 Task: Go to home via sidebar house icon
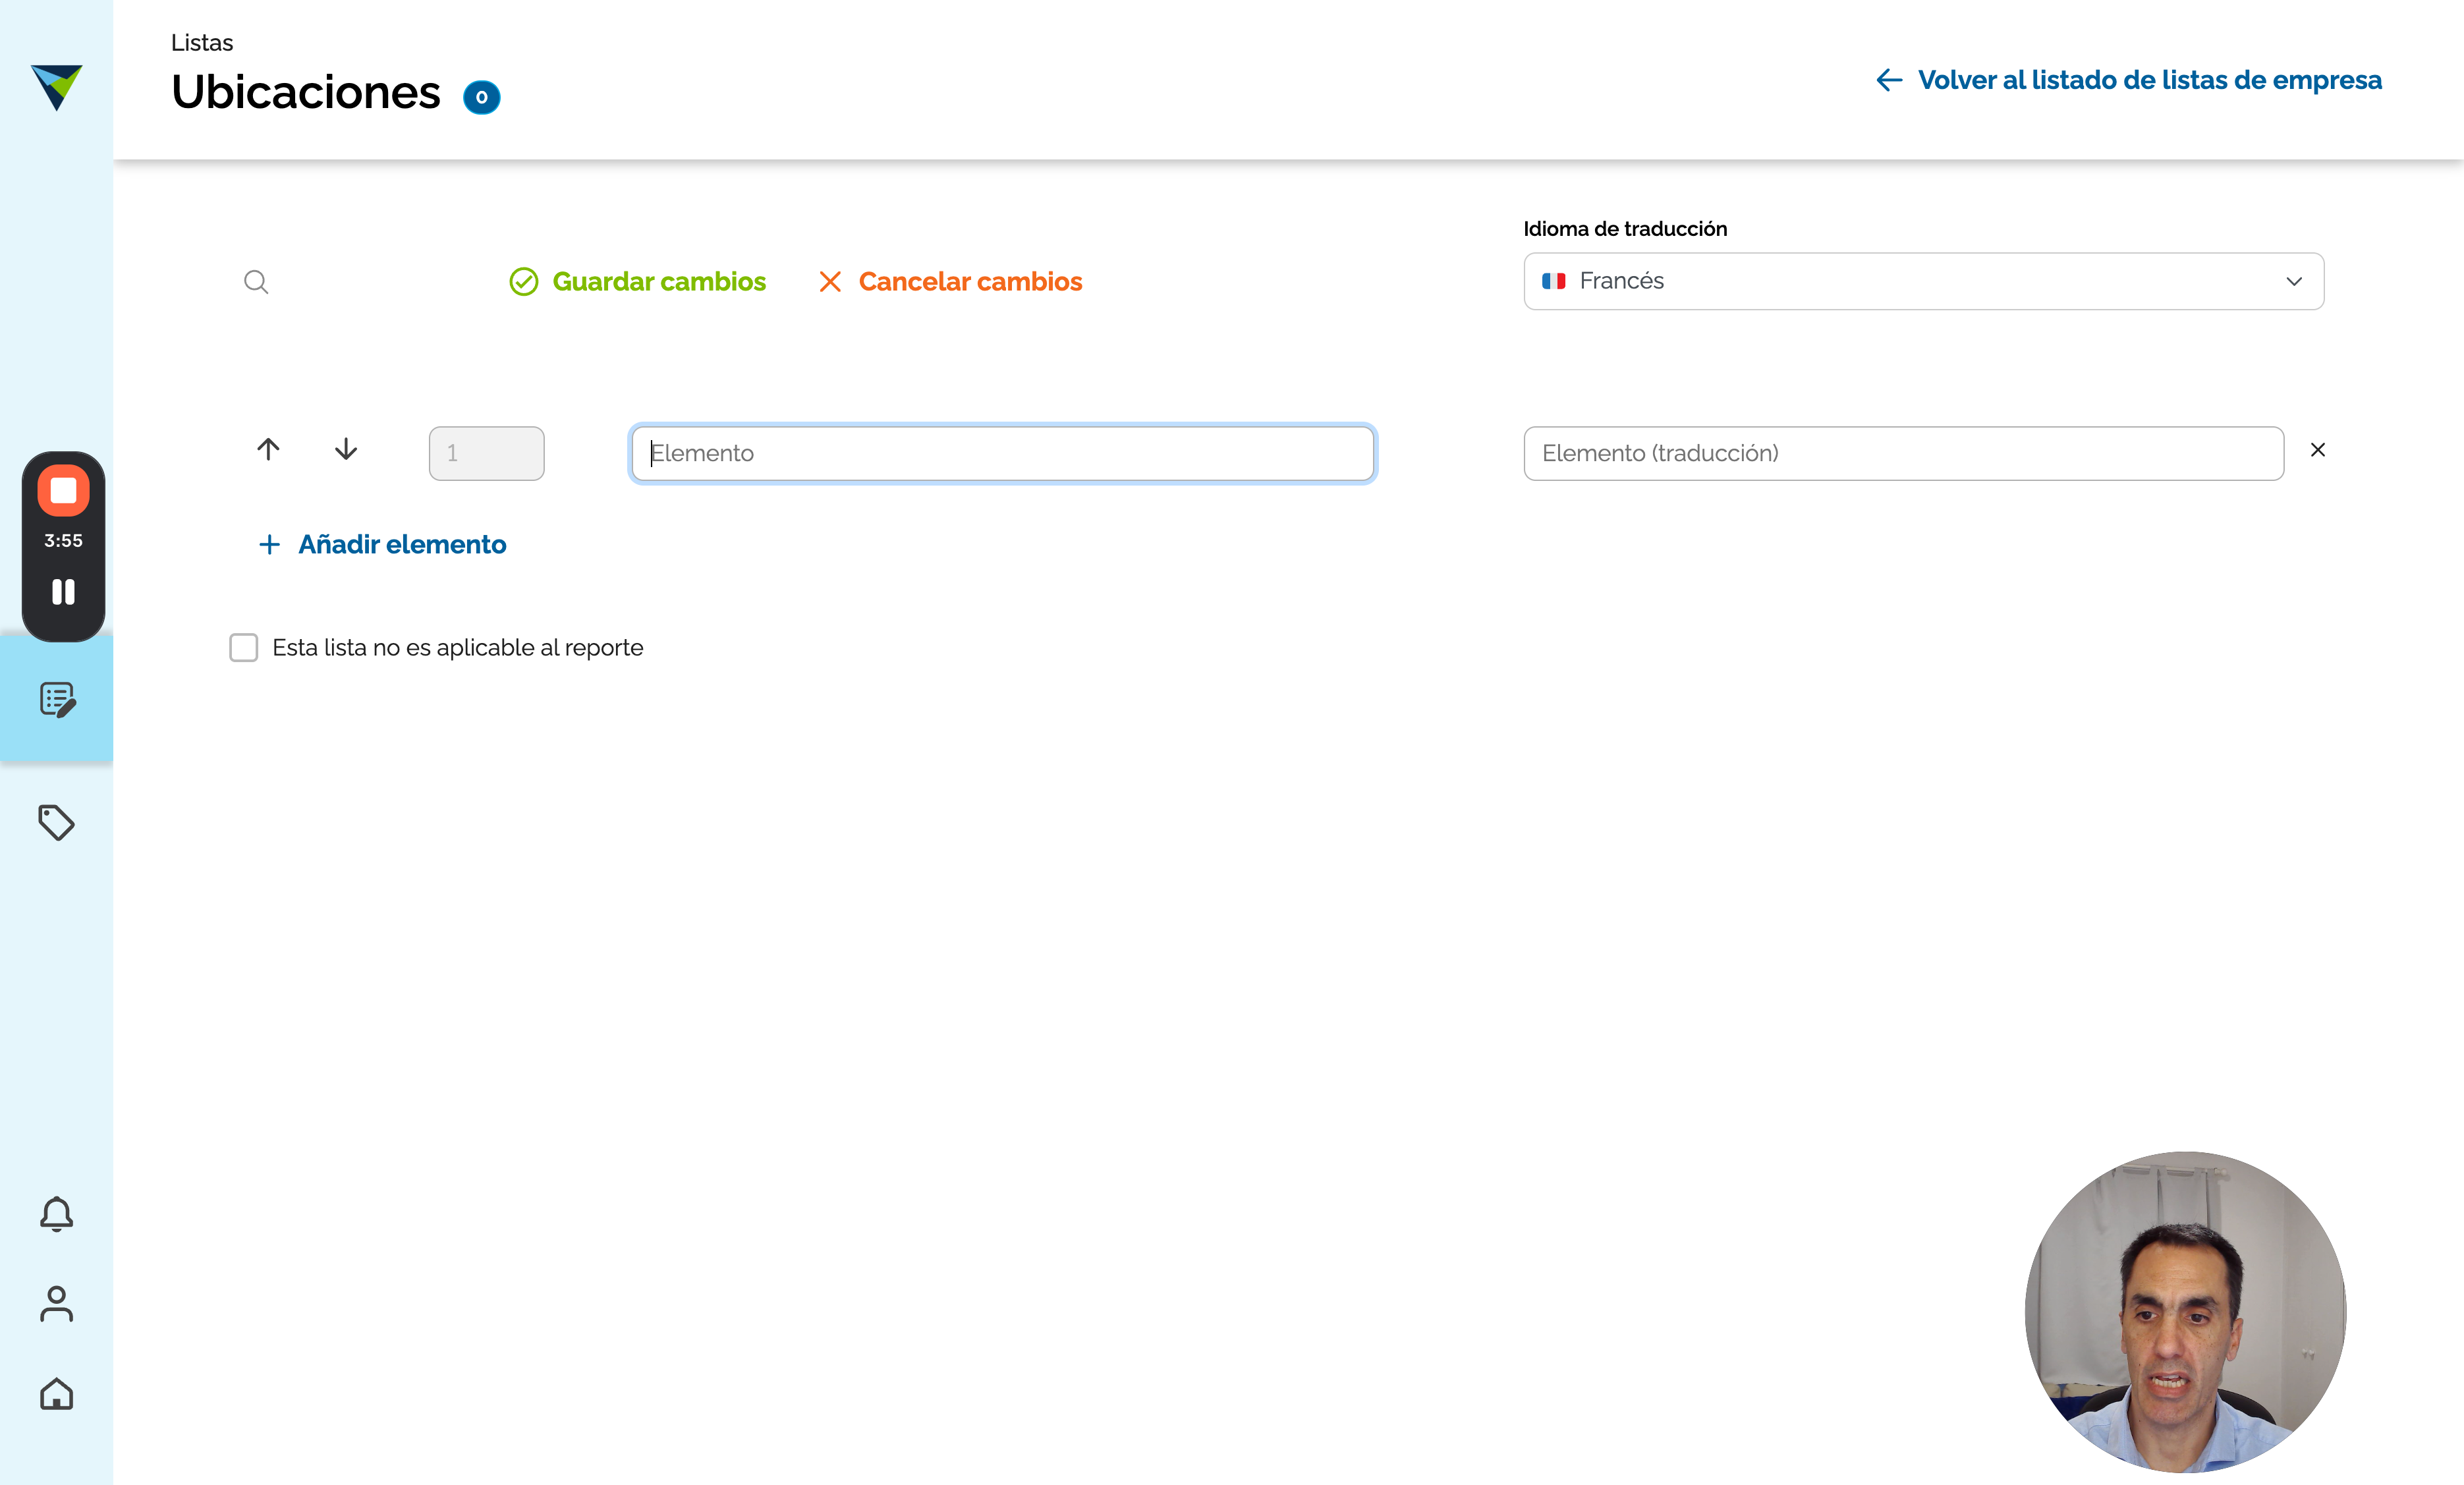(x=57, y=1394)
